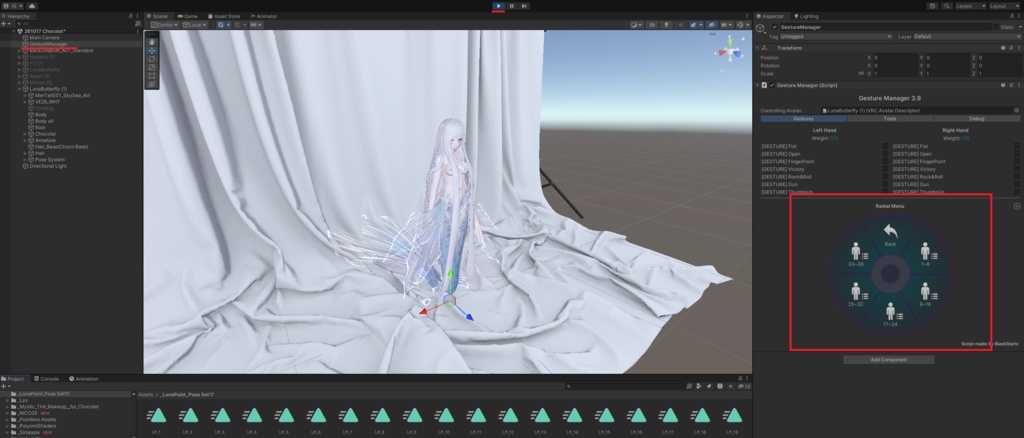This screenshot has height=438, width=1024.
Task: Select the Transform tool in scene toolbar
Action: pos(152,84)
